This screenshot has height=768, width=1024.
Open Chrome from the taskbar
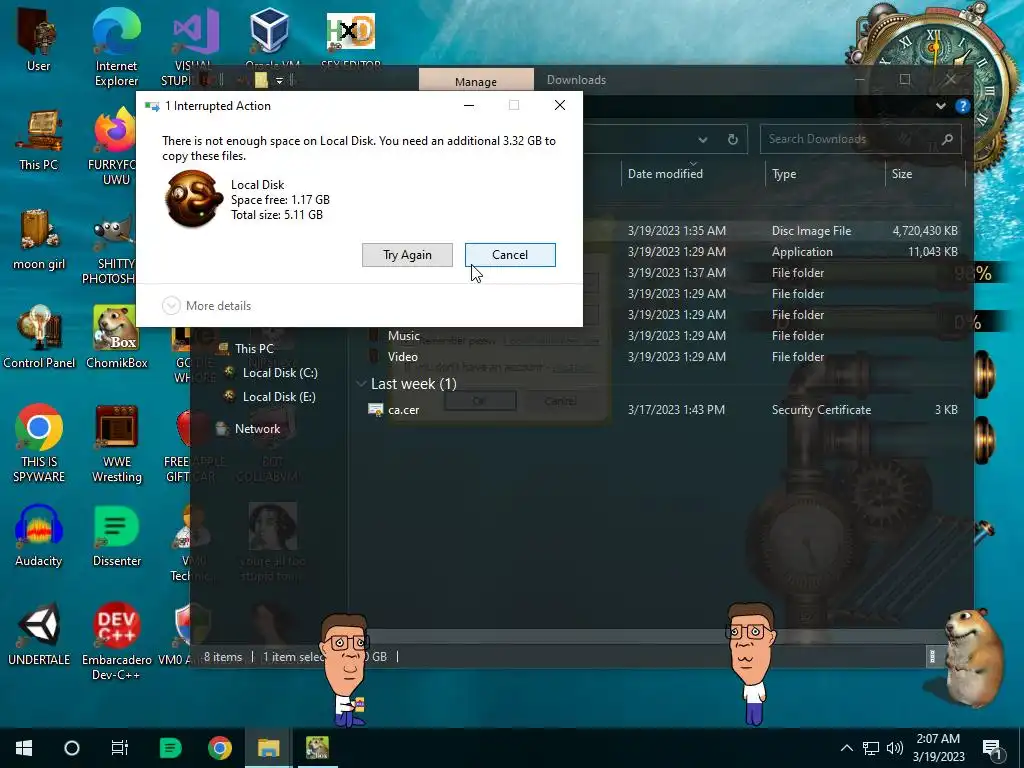219,748
